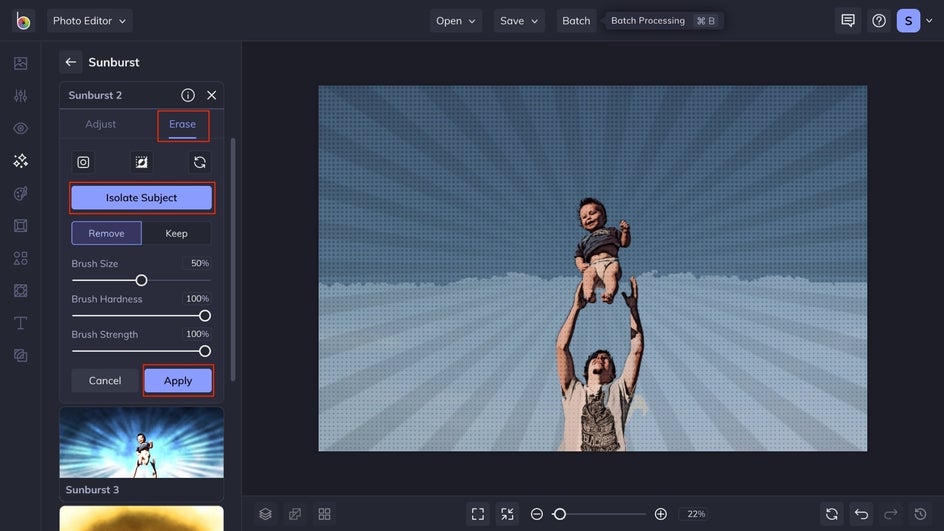The image size is (944, 531).
Task: Open the help question mark icon
Action: [x=879, y=20]
